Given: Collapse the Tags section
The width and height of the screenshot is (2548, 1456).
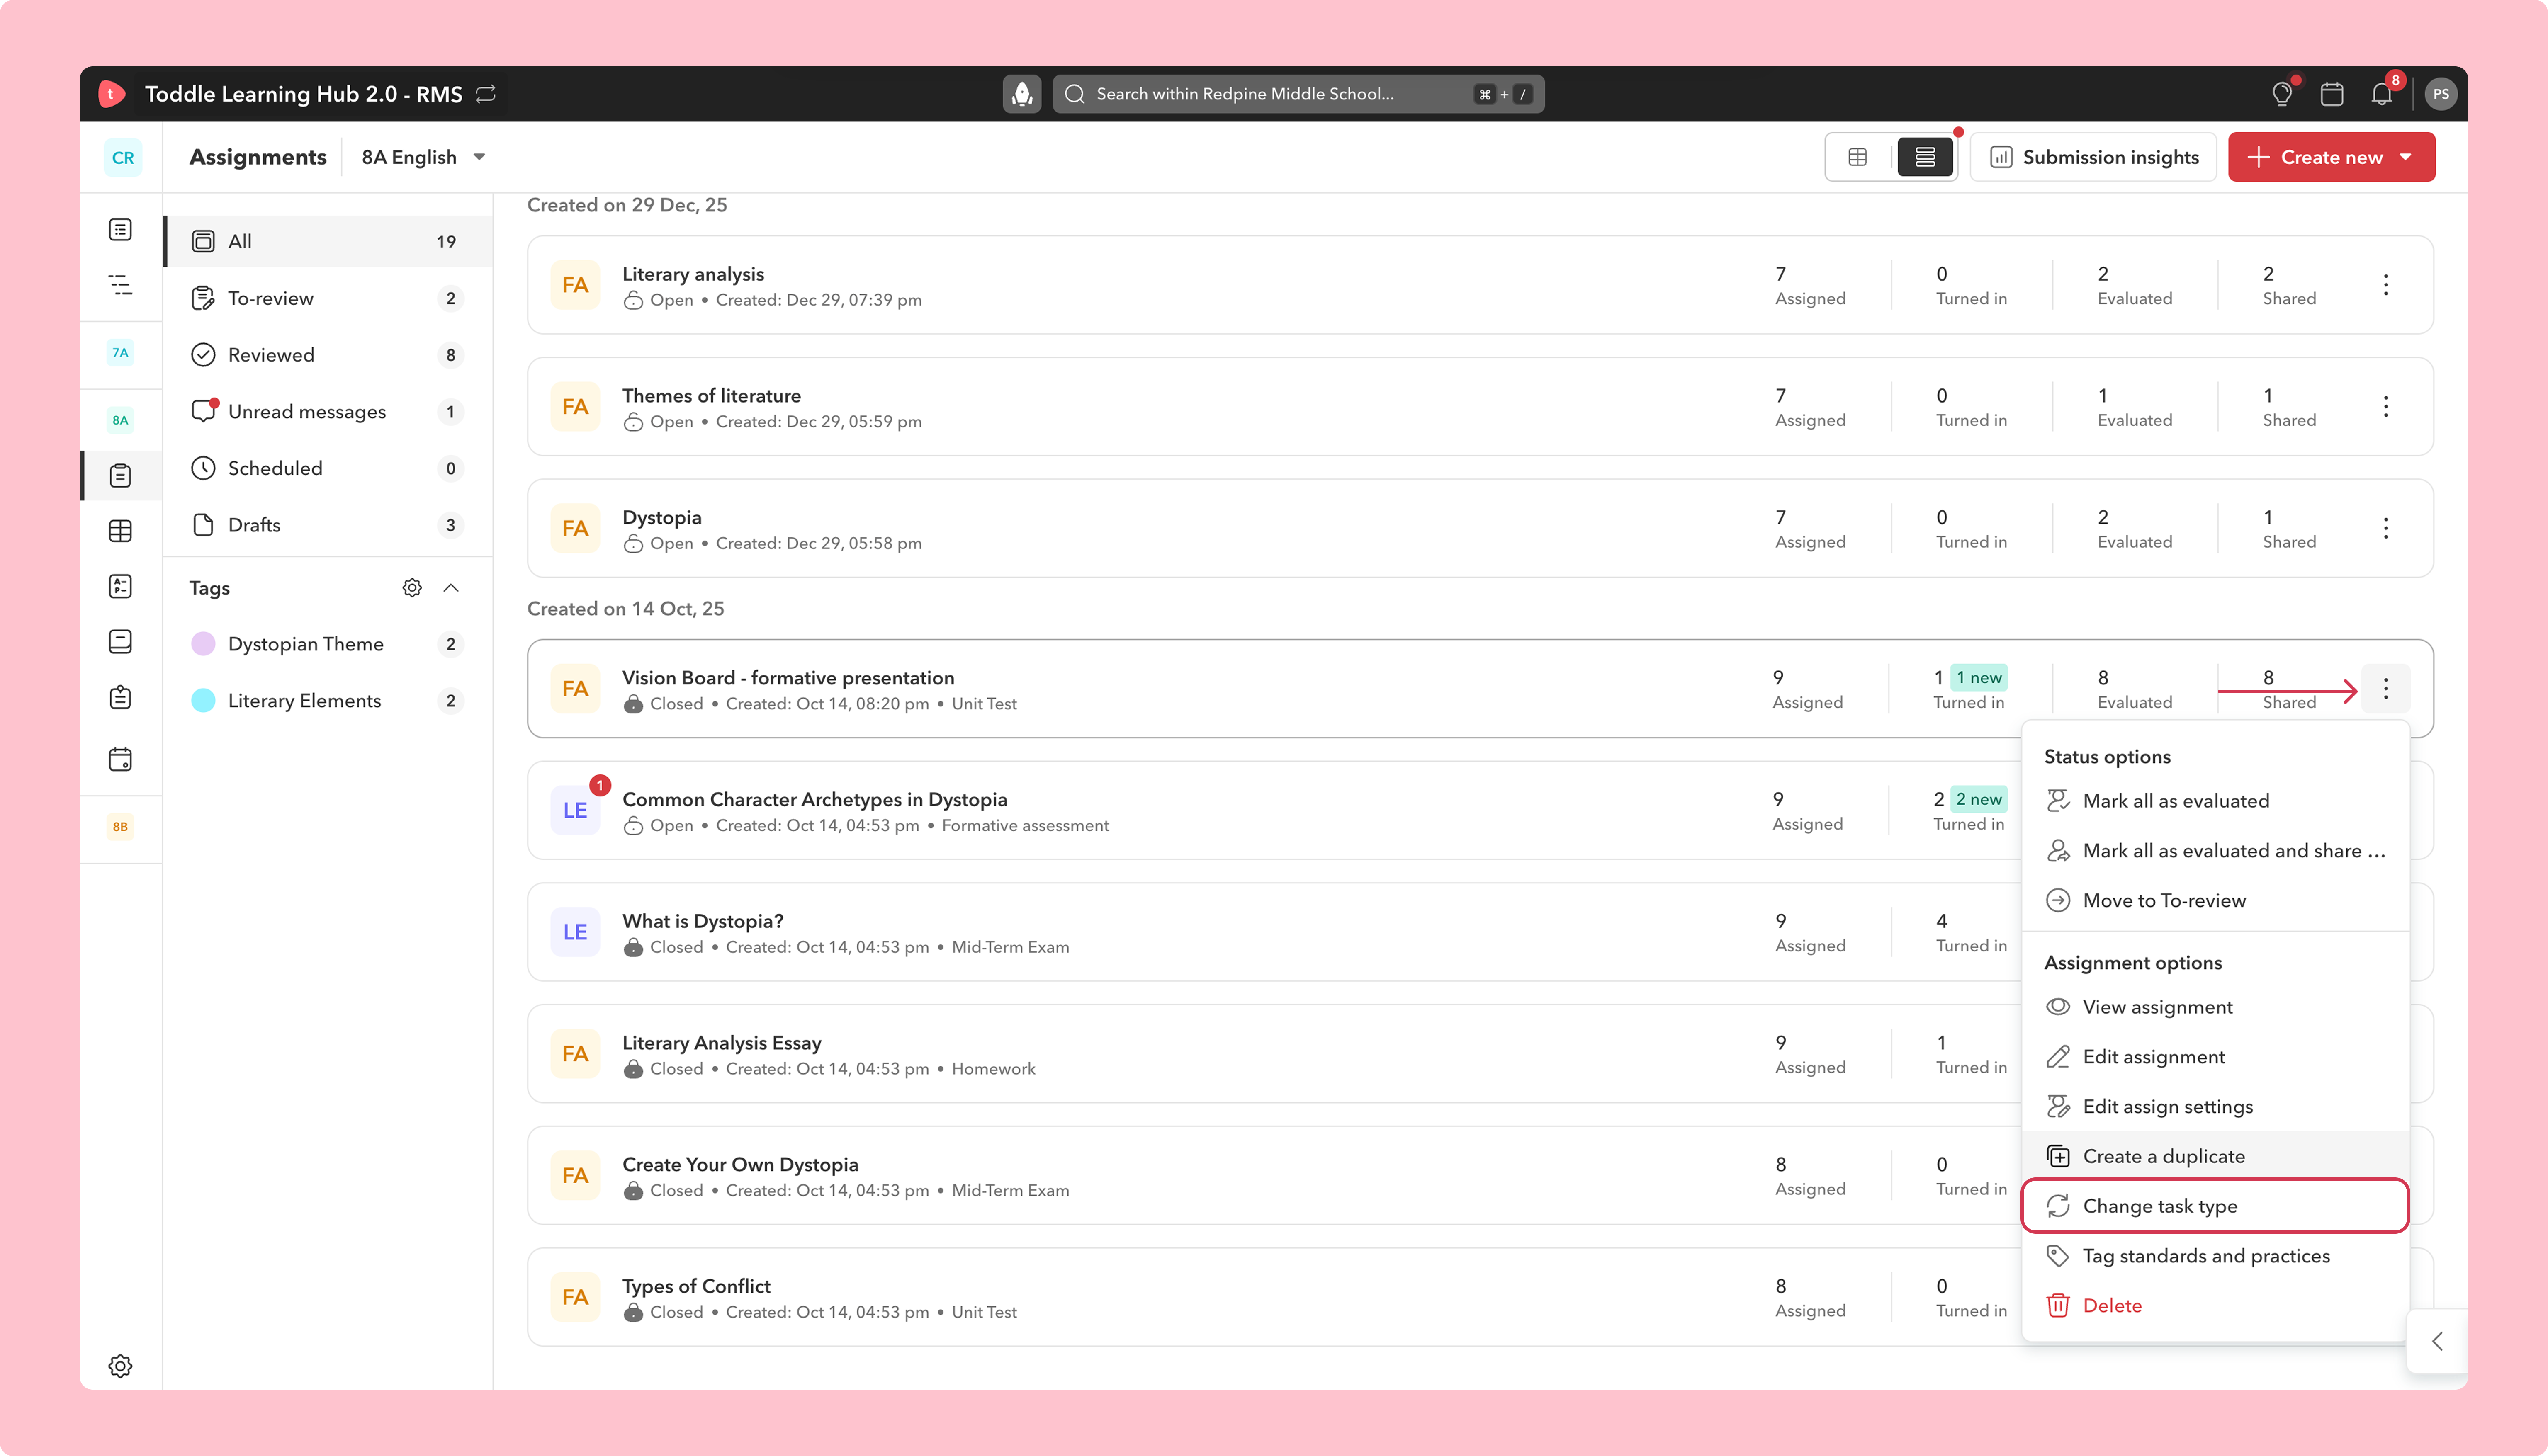Looking at the screenshot, I should pyautogui.click(x=451, y=588).
